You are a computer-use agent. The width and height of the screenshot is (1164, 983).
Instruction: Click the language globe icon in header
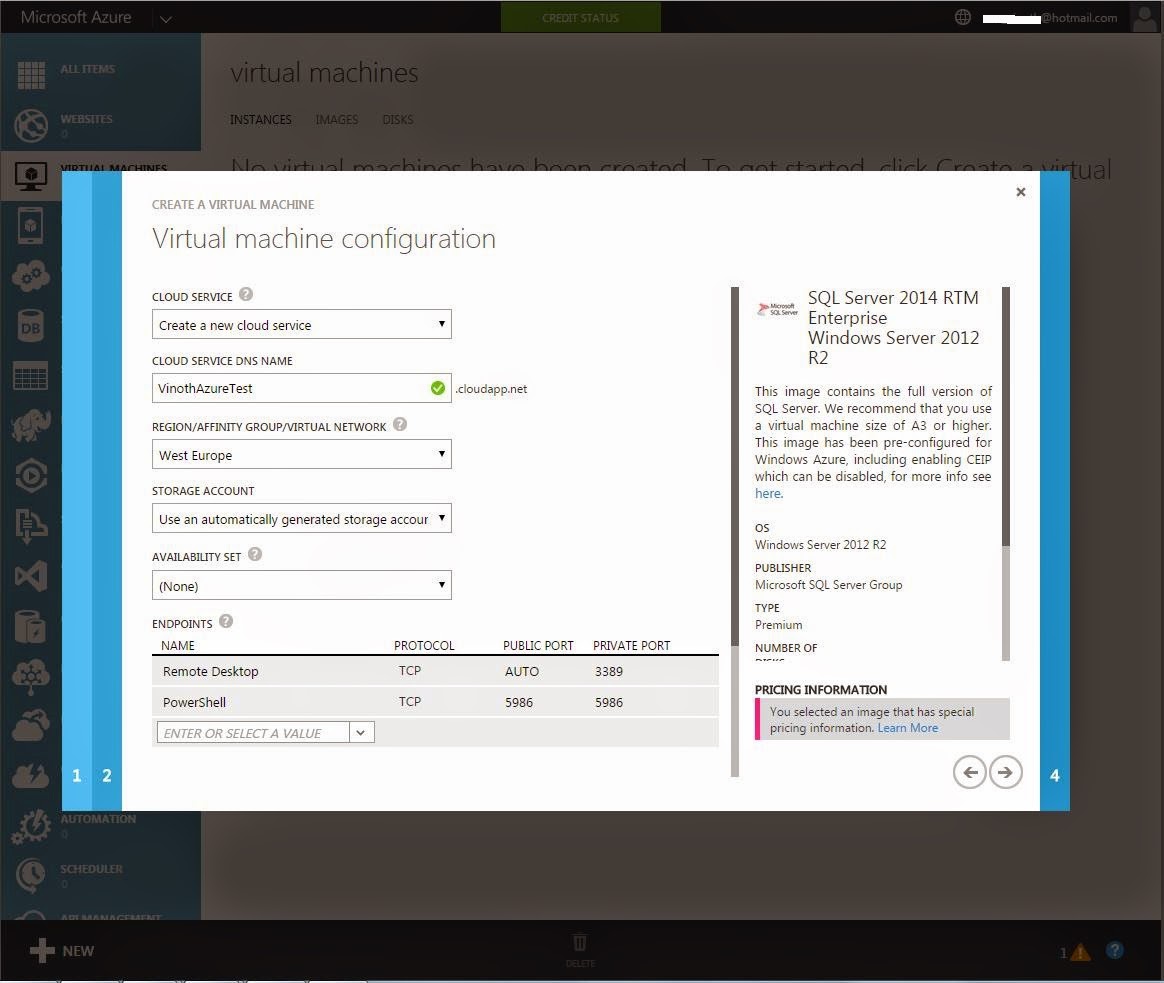962,17
